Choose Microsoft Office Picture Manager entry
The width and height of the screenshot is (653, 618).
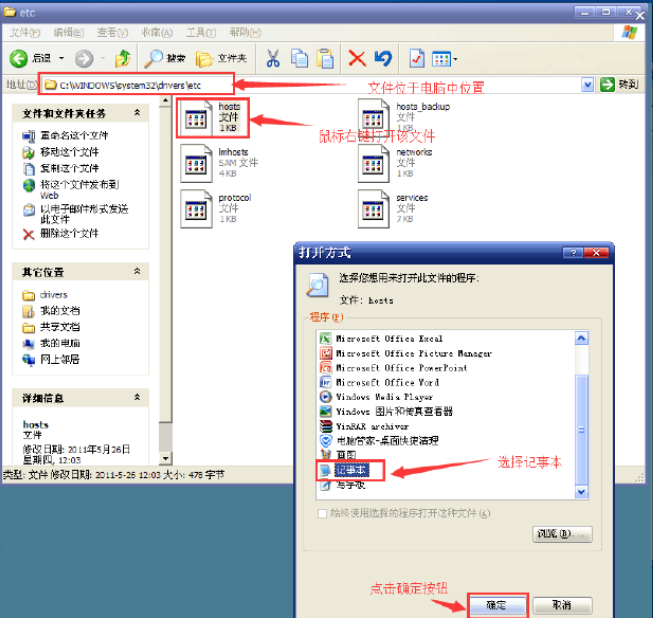pos(406,354)
